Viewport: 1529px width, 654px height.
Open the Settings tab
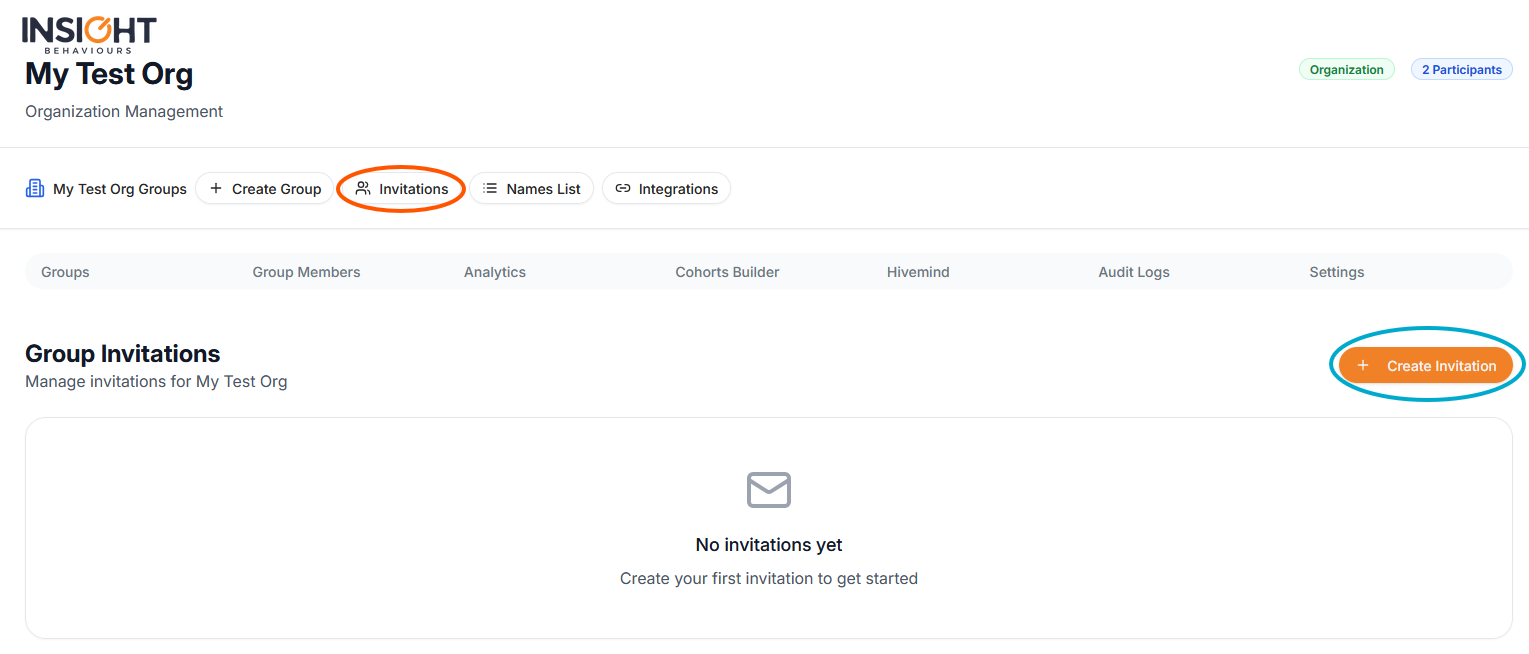[1337, 272]
